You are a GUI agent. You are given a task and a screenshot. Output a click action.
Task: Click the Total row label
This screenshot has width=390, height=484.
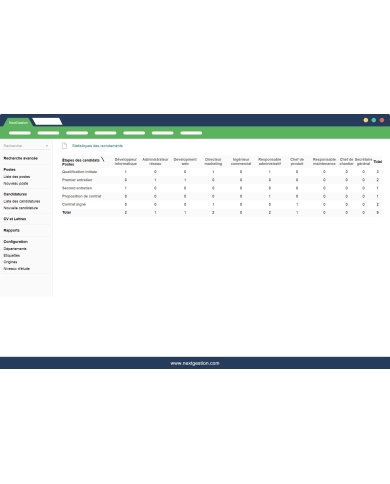66,213
